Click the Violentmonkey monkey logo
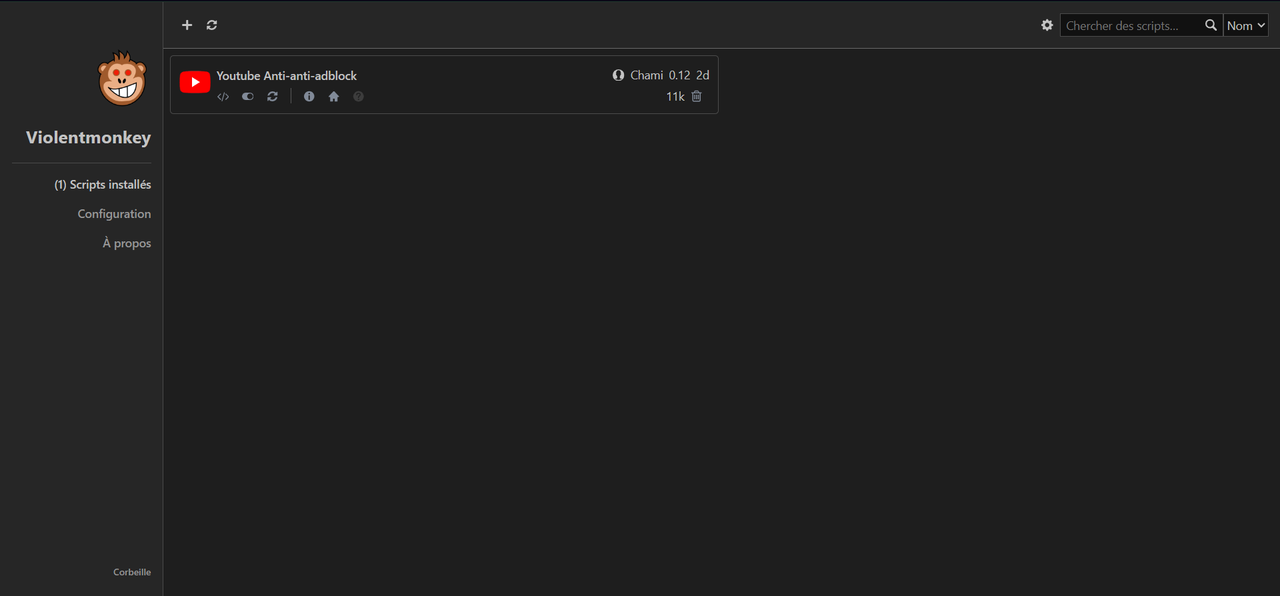1280x596 pixels. 122,79
